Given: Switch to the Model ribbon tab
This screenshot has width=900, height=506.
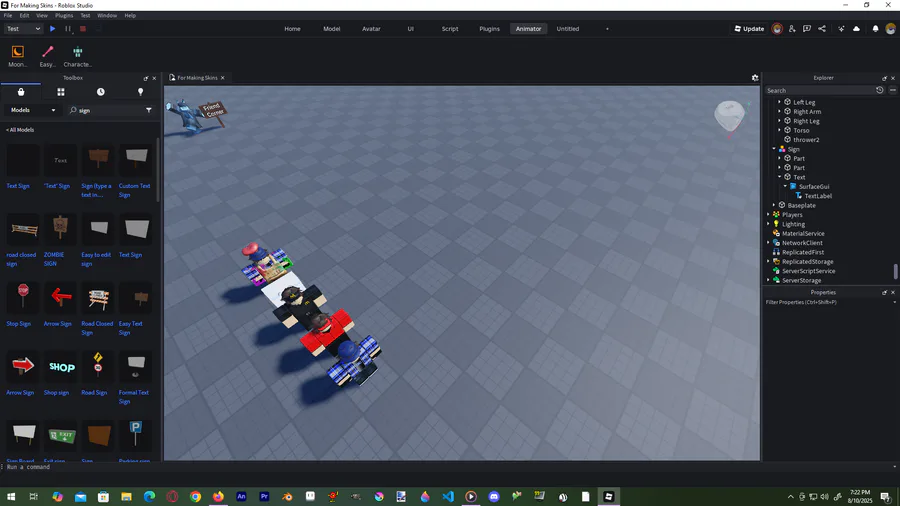Looking at the screenshot, I should (332, 29).
